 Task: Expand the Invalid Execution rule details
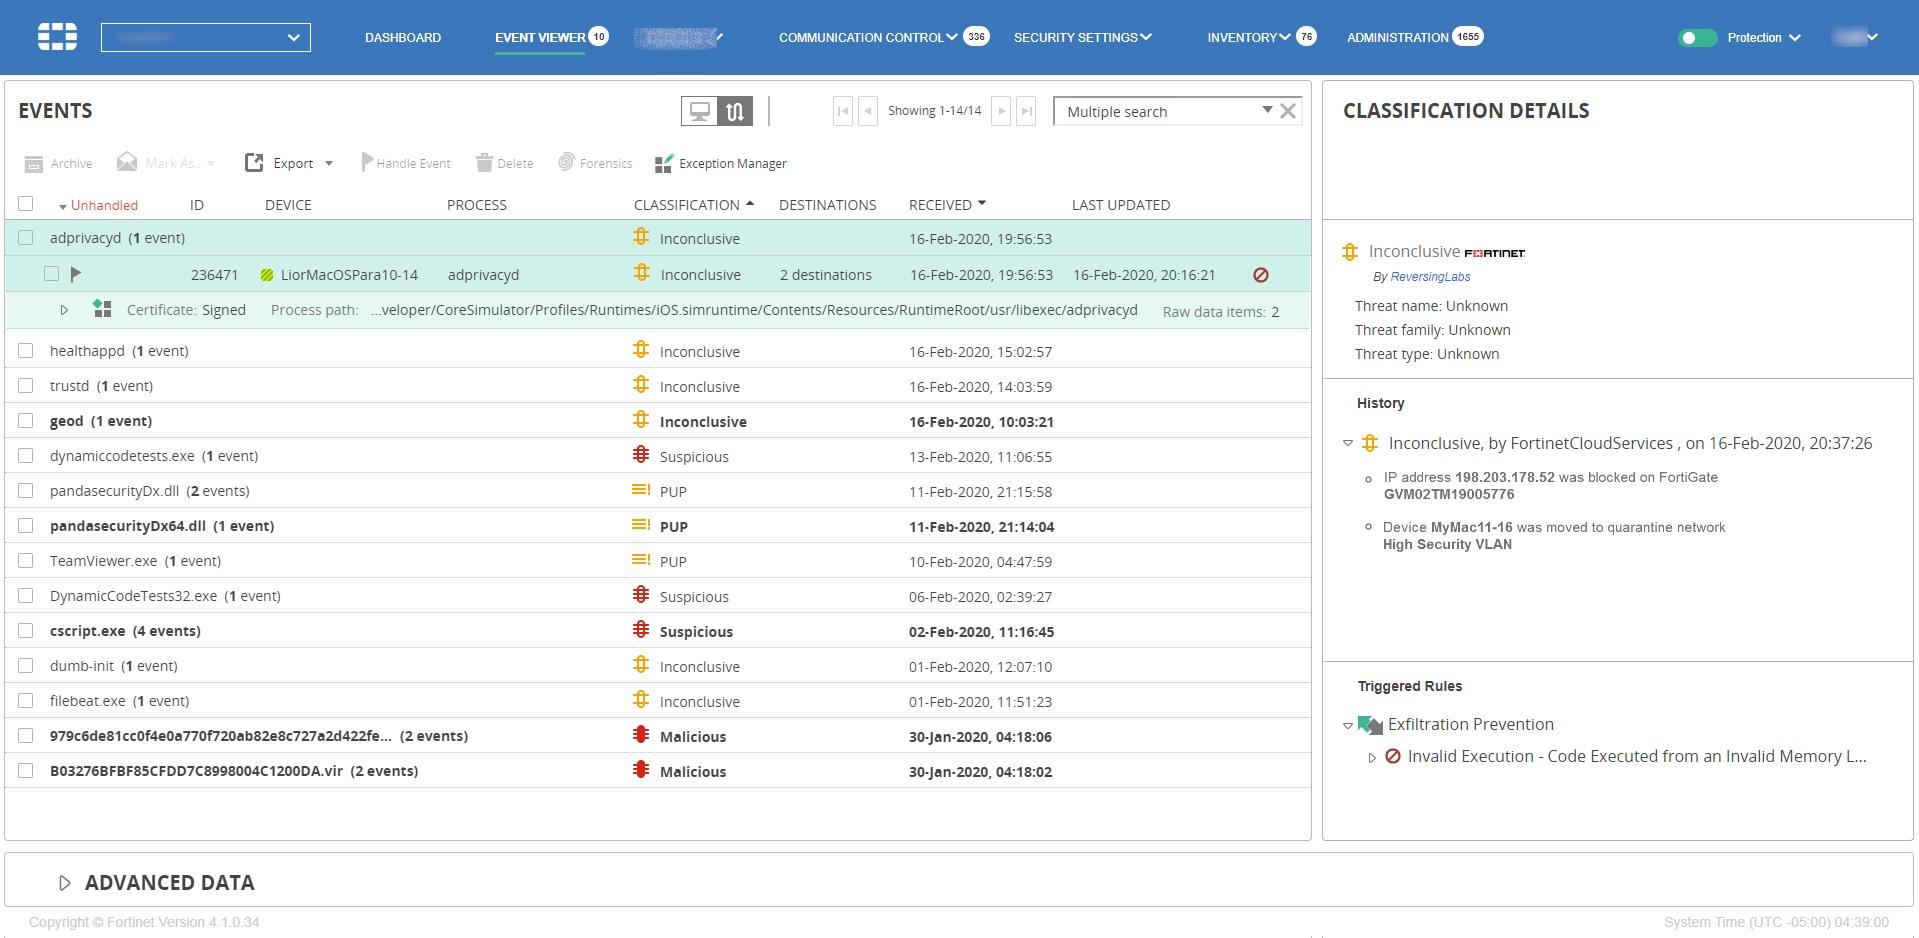(1374, 757)
